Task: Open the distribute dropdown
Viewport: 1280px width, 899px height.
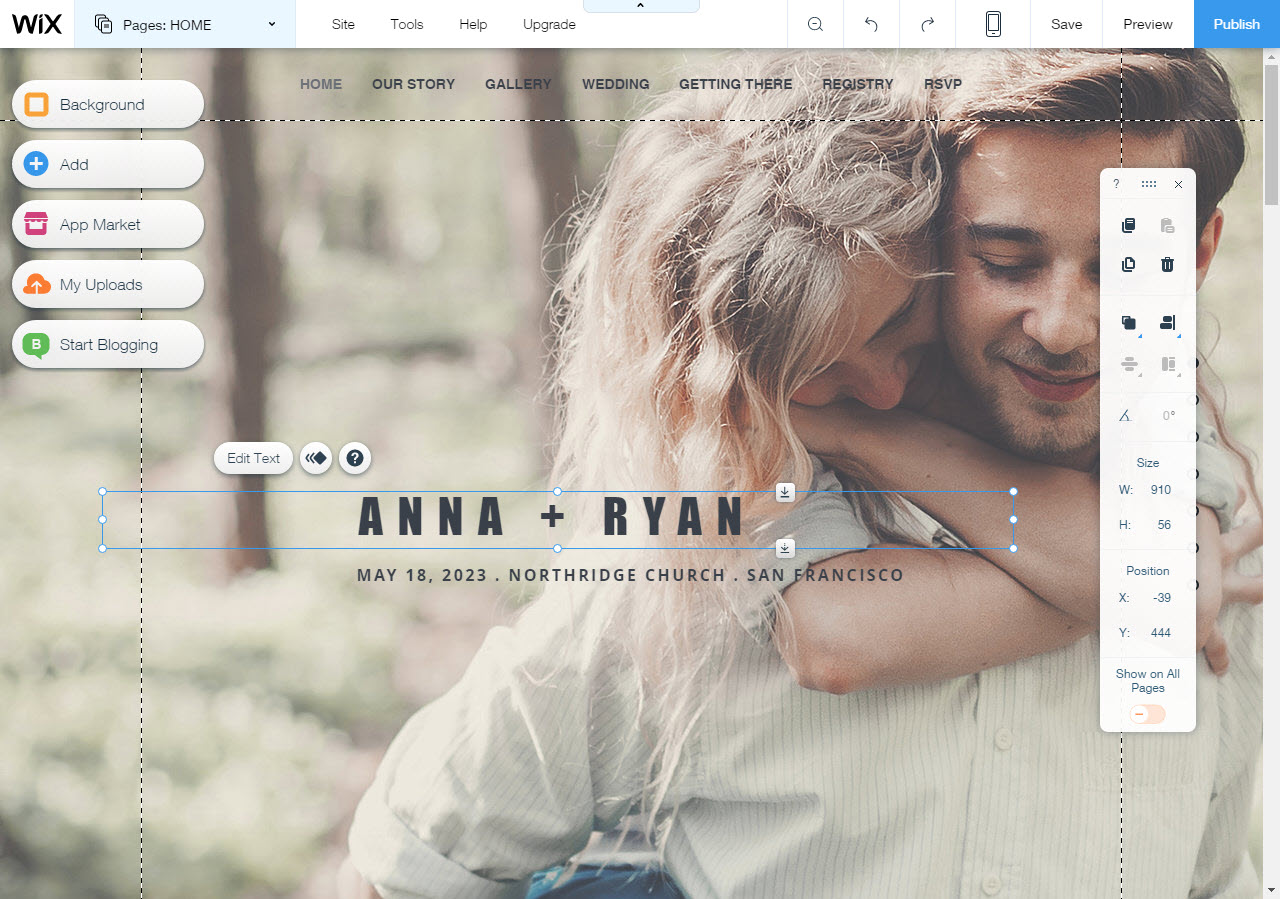Action: coord(1129,365)
